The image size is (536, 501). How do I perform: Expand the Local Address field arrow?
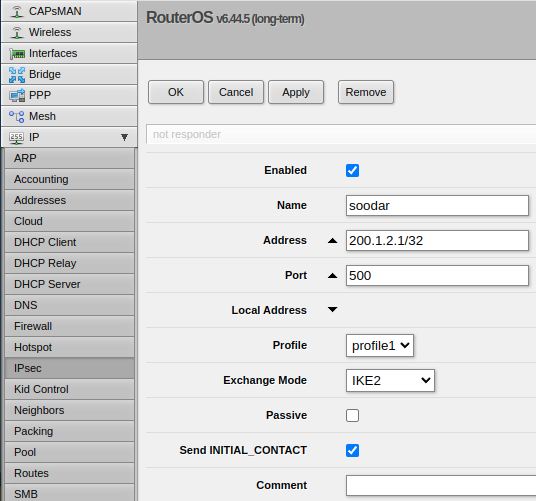(x=332, y=310)
